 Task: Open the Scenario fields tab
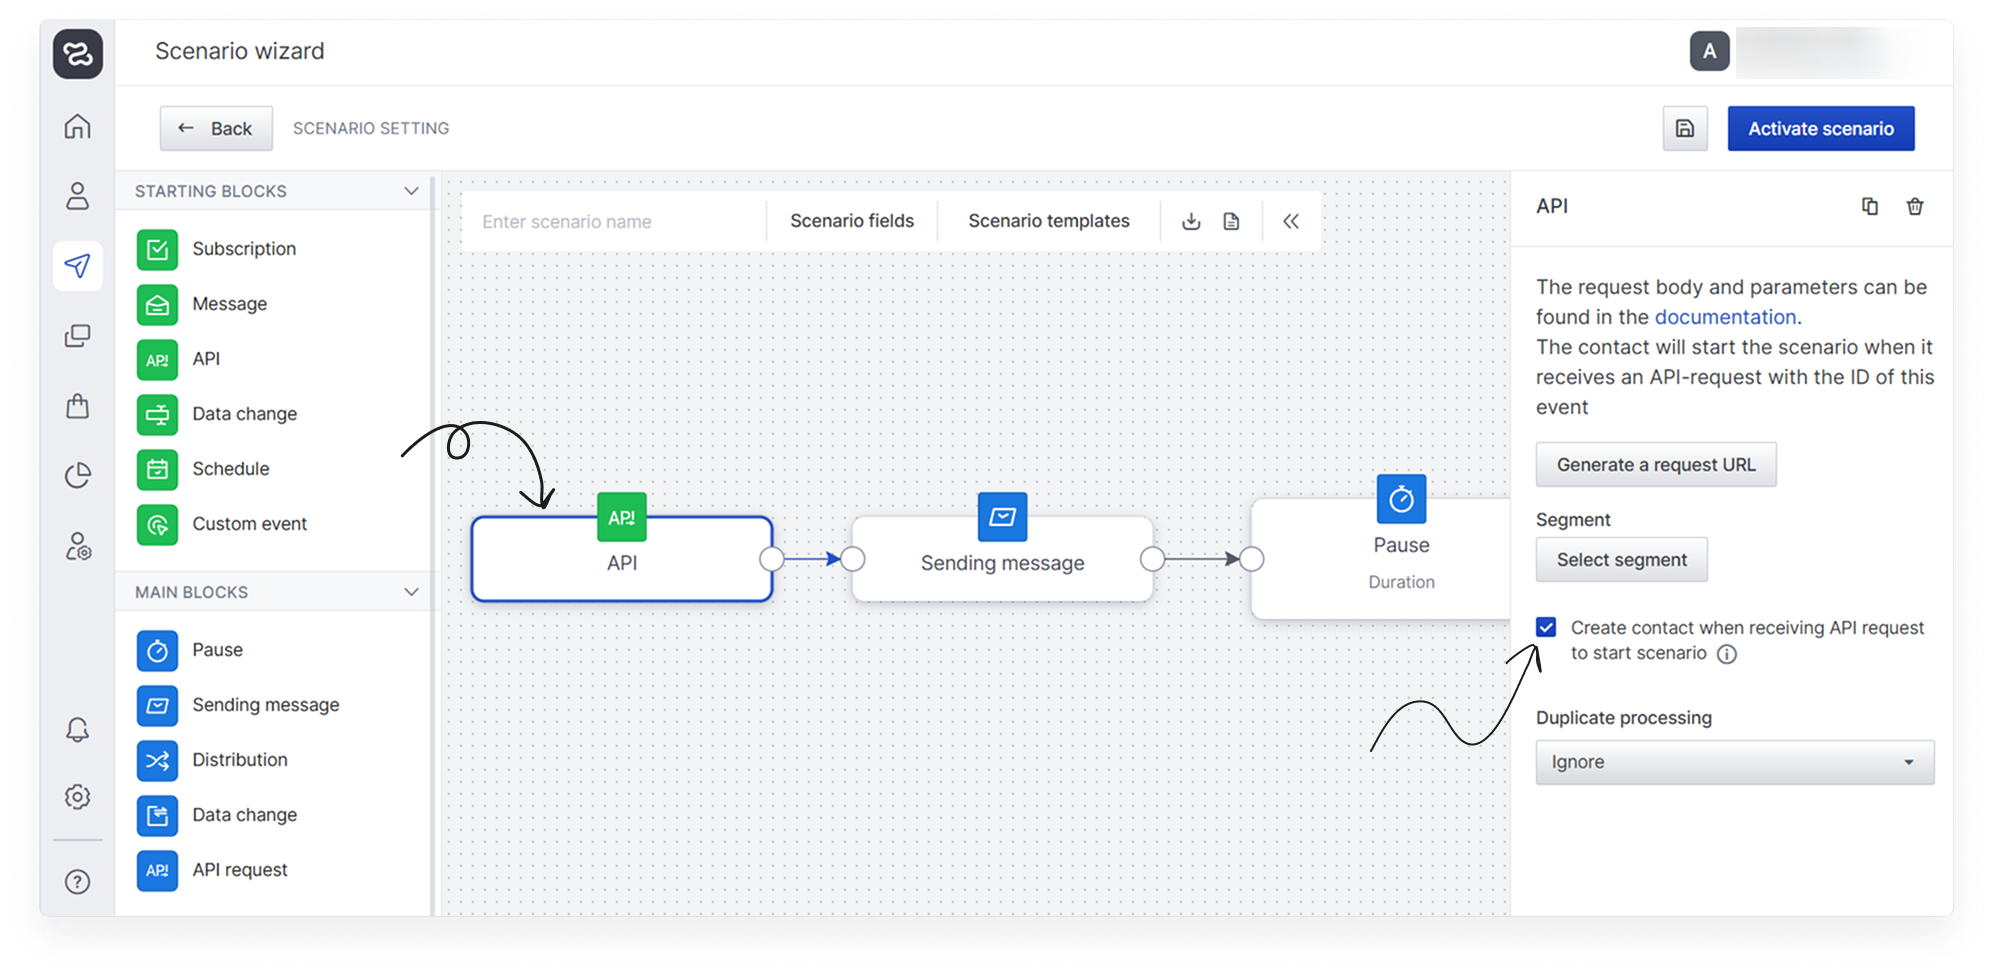pyautogui.click(x=851, y=221)
